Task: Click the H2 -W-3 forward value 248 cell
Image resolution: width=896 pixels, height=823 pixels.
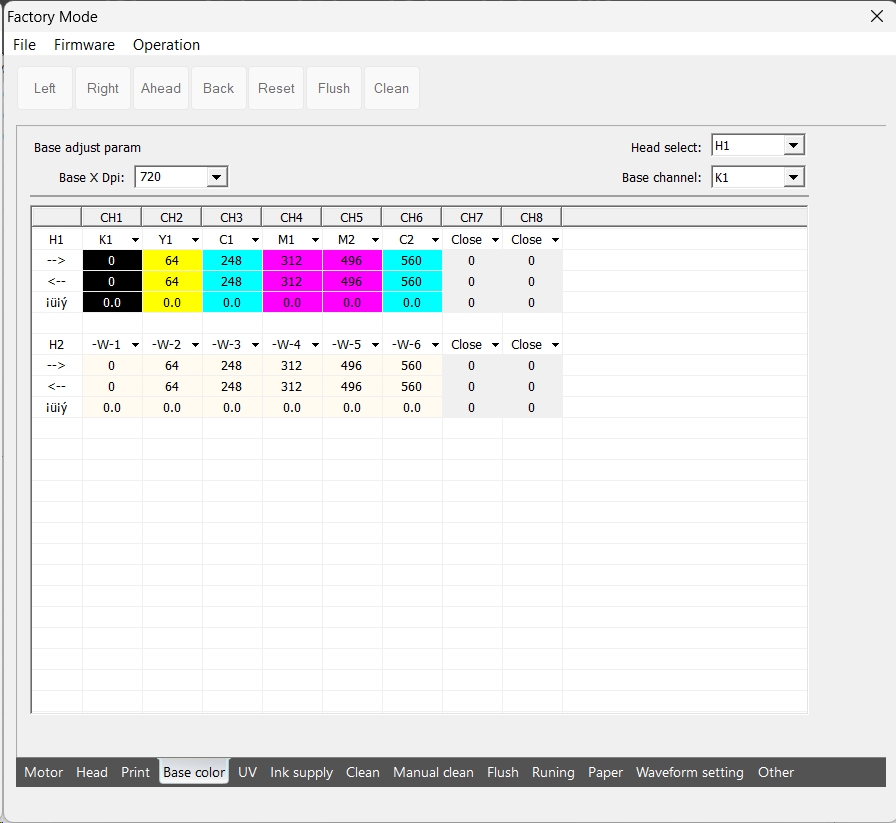Action: pyautogui.click(x=231, y=366)
